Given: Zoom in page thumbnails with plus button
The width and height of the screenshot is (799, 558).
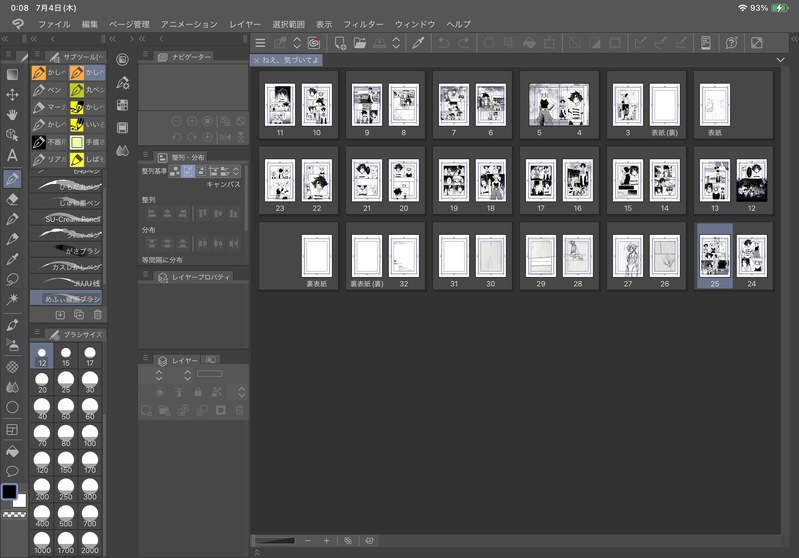Looking at the screenshot, I should point(327,541).
